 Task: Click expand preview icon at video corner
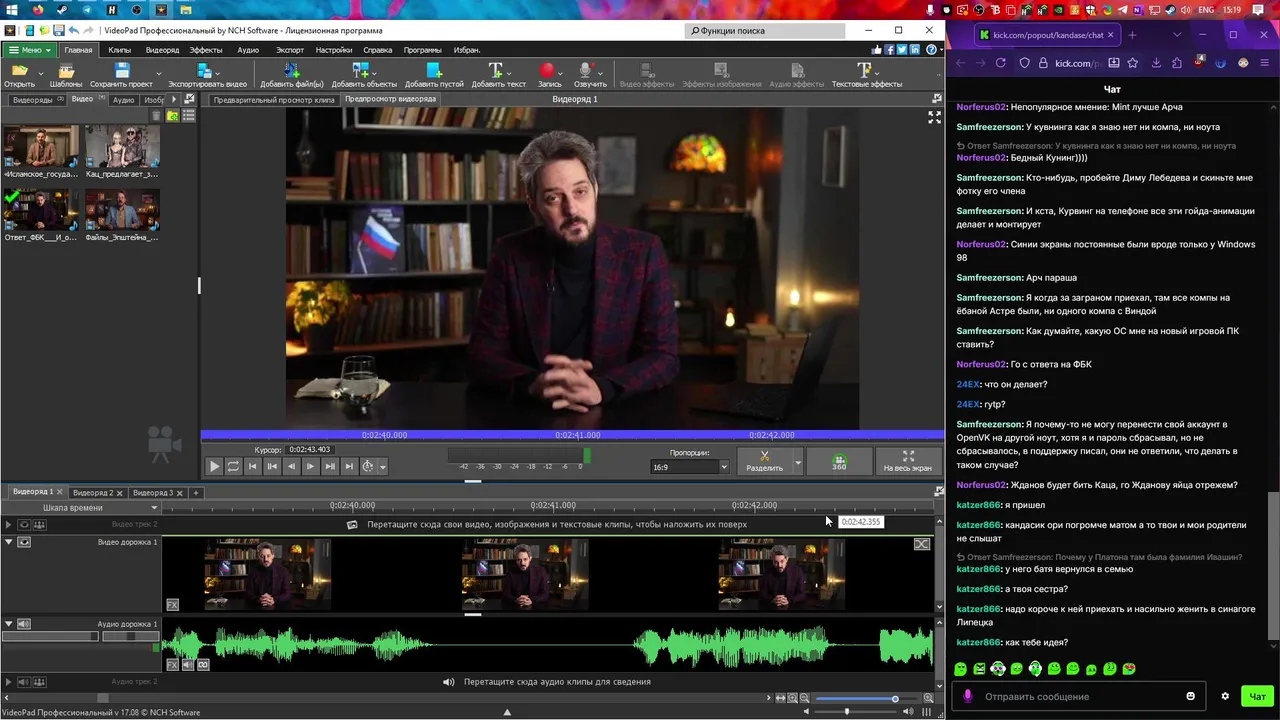(x=934, y=117)
